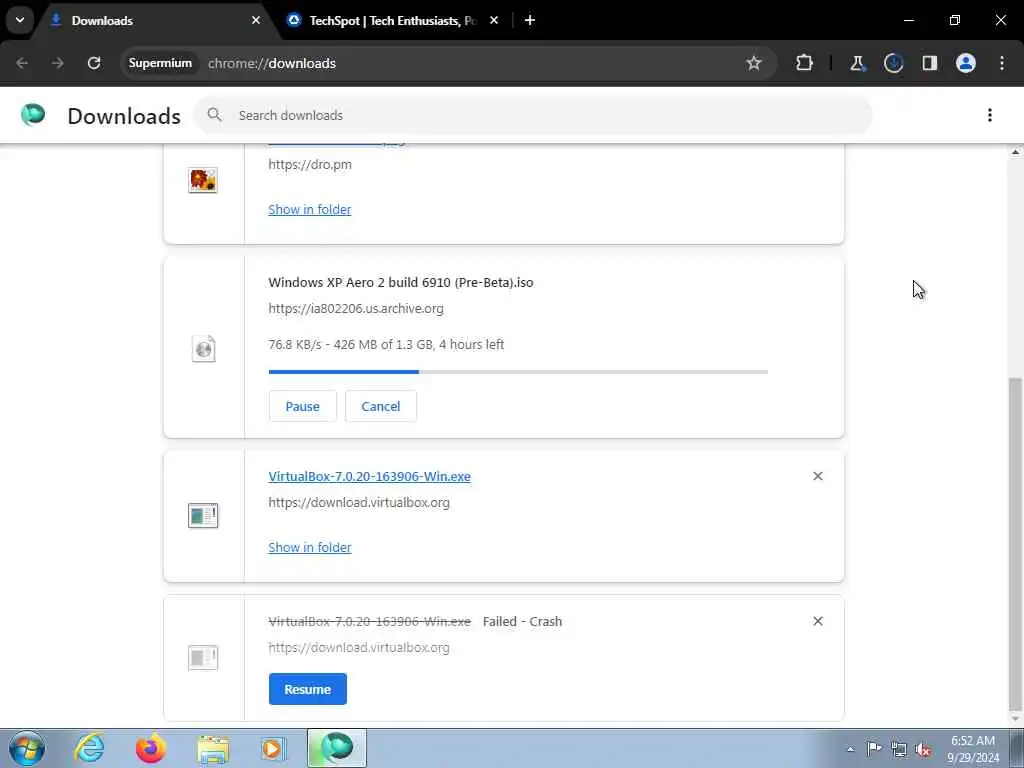The height and width of the screenshot is (768, 1024).
Task: Click the 76.8 KB/s download status text
Action: tap(386, 345)
